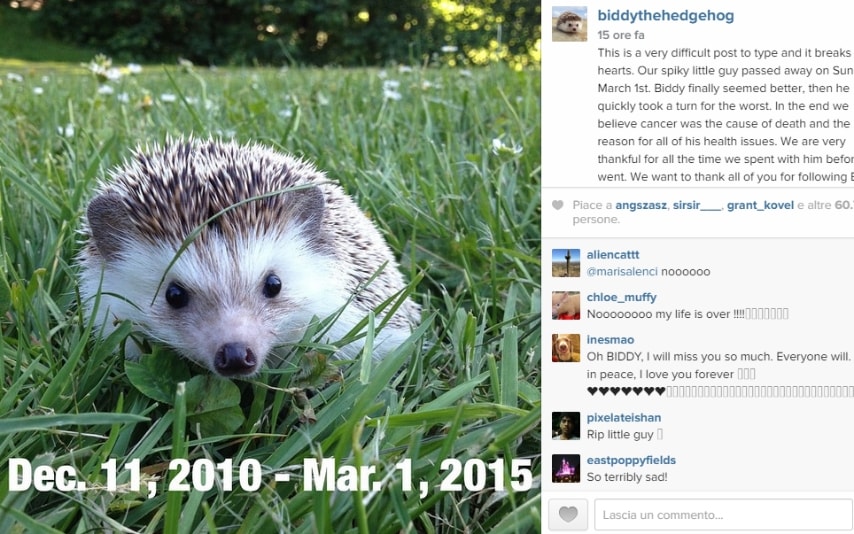854x534 pixels.
Task: Open biddythehedgehog profile avatar
Action: pos(569,24)
